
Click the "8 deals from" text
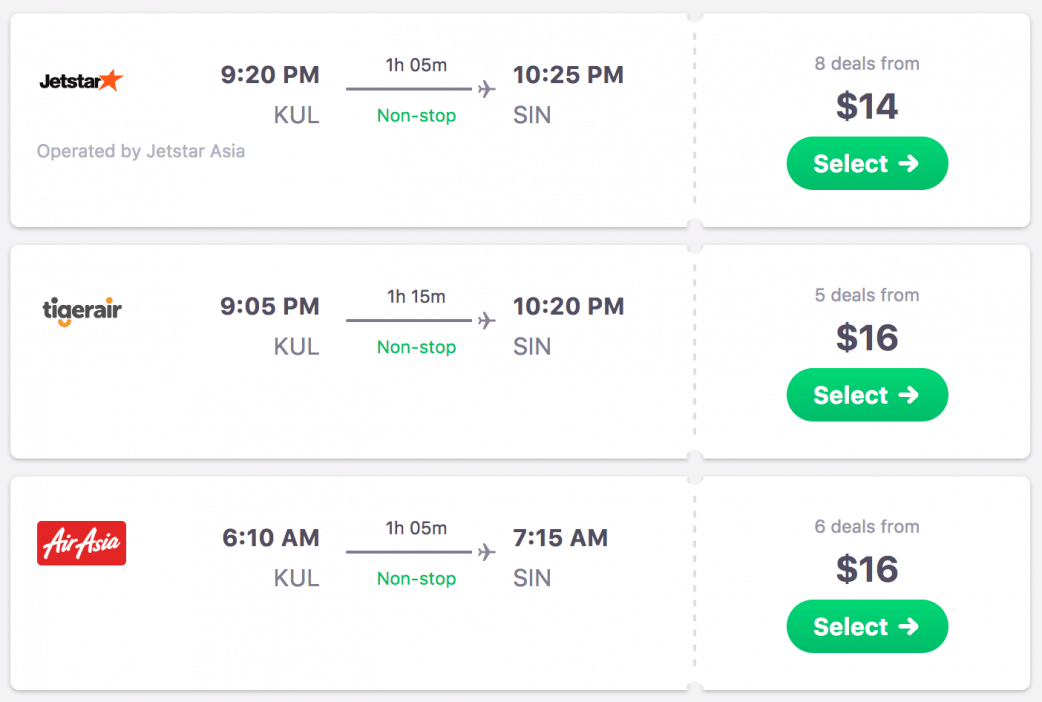point(867,64)
